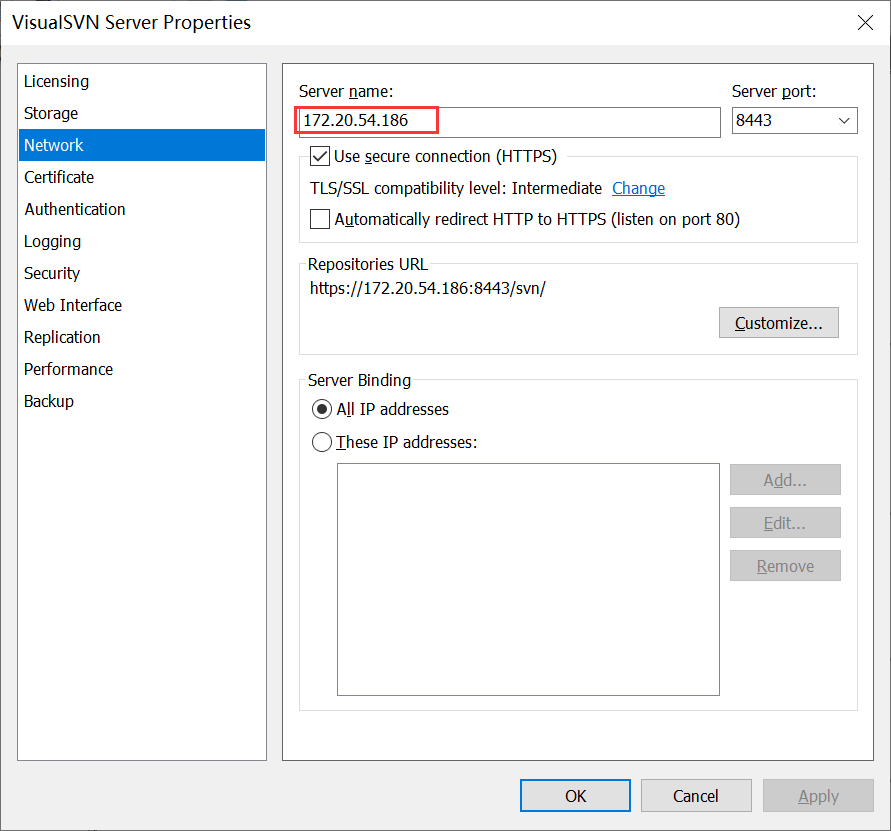Click the Apply button
Viewport: 891px width, 831px height.
click(818, 796)
